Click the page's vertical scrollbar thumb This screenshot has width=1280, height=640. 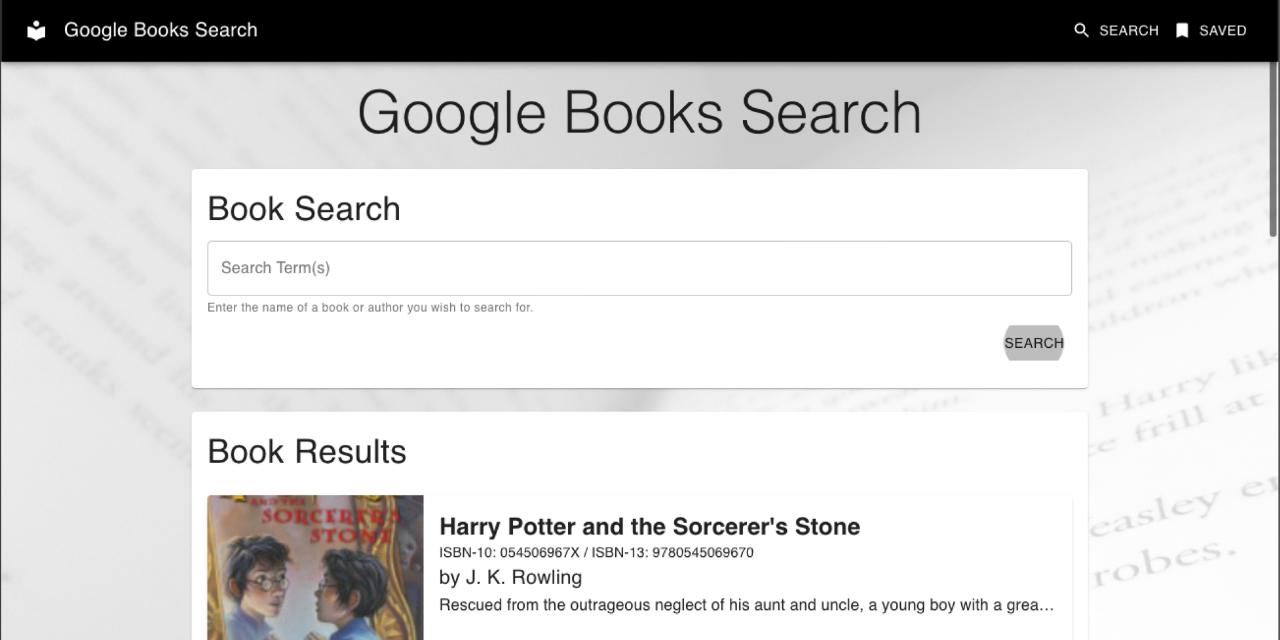1273,150
